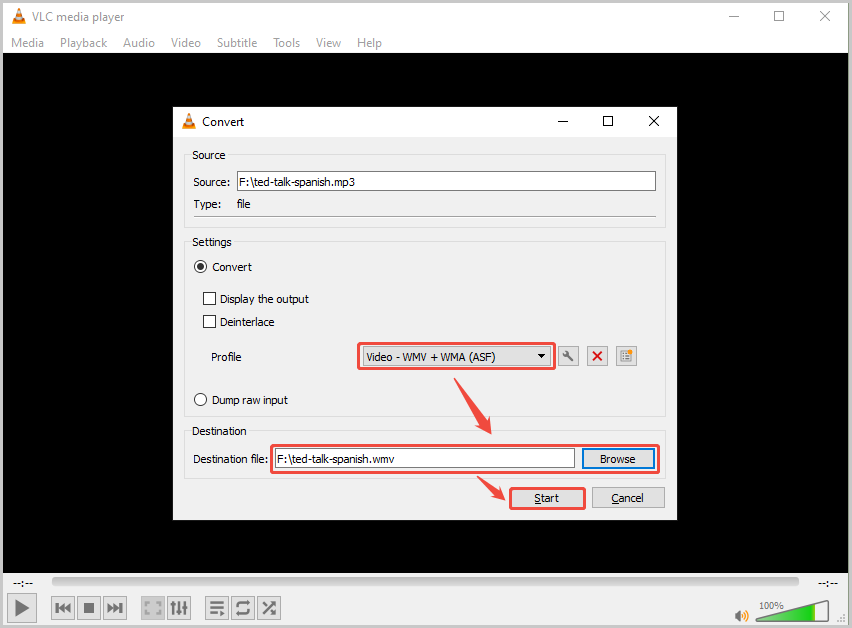Screen dimensions: 852x628
Task: Open the Profile dropdown list
Action: tap(456, 356)
